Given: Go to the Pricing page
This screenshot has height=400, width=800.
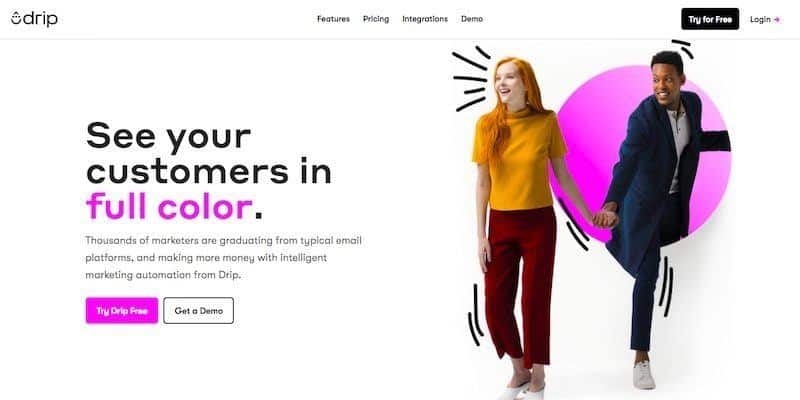Looking at the screenshot, I should point(376,19).
